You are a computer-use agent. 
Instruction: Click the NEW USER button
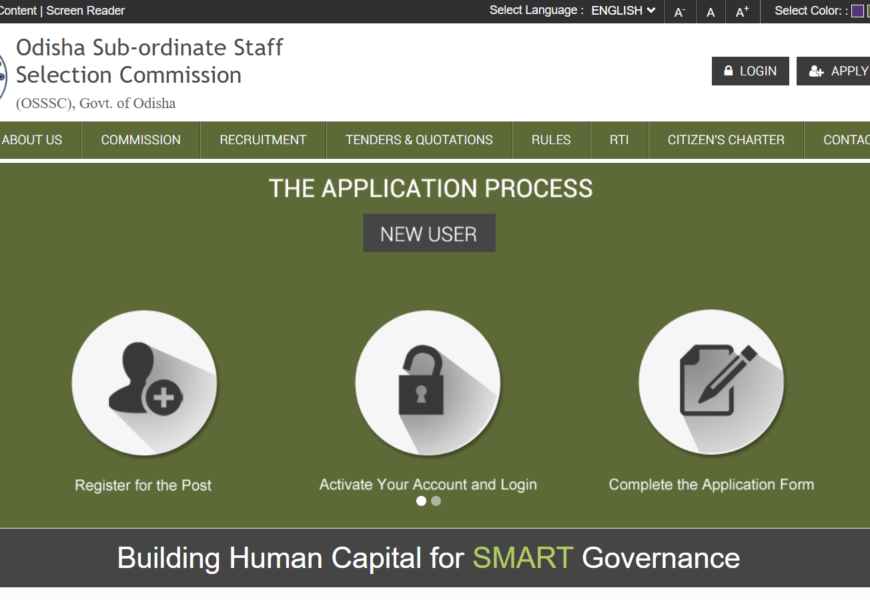tap(428, 234)
